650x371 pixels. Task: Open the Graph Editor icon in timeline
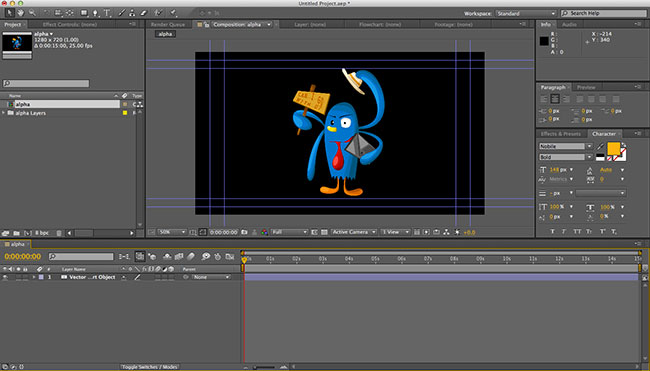[230, 257]
